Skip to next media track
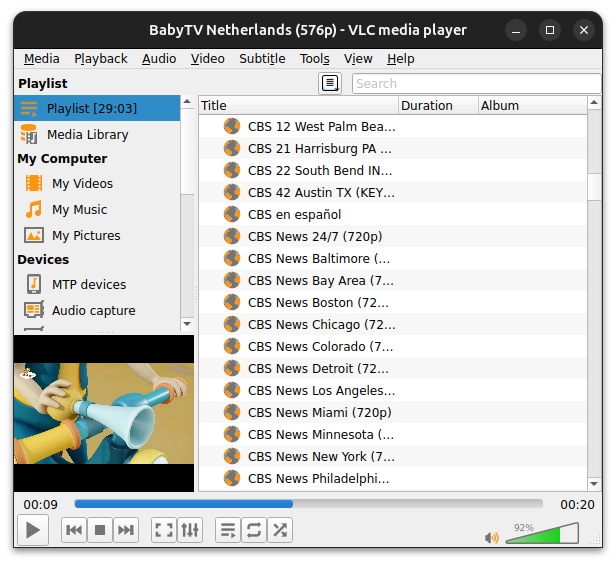Screen dimensions: 616x564 coord(126,530)
